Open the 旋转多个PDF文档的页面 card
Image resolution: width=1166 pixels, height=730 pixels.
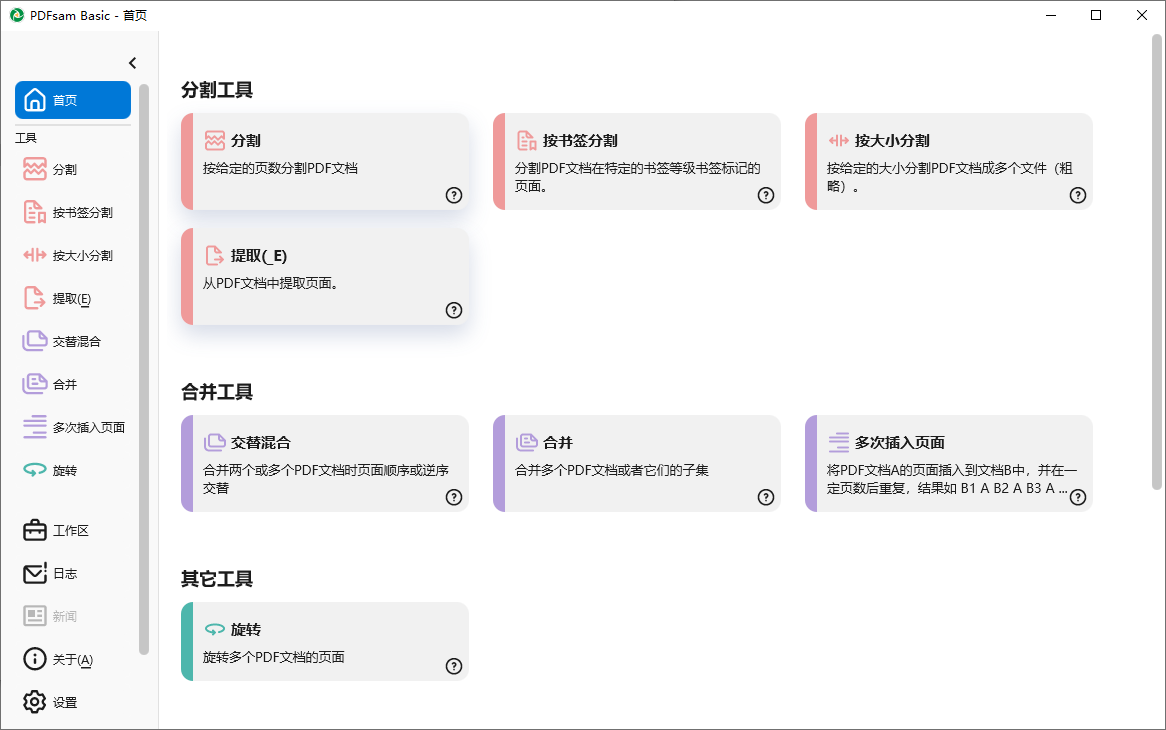pyautogui.click(x=325, y=642)
